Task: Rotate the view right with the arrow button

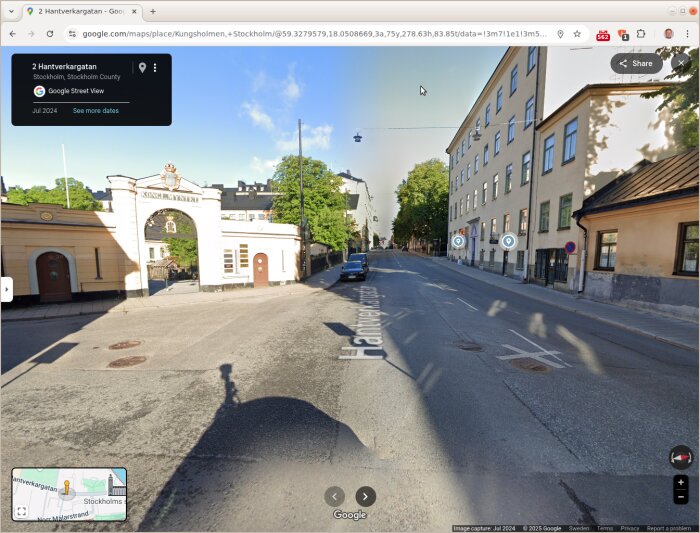Action: pyautogui.click(x=366, y=496)
